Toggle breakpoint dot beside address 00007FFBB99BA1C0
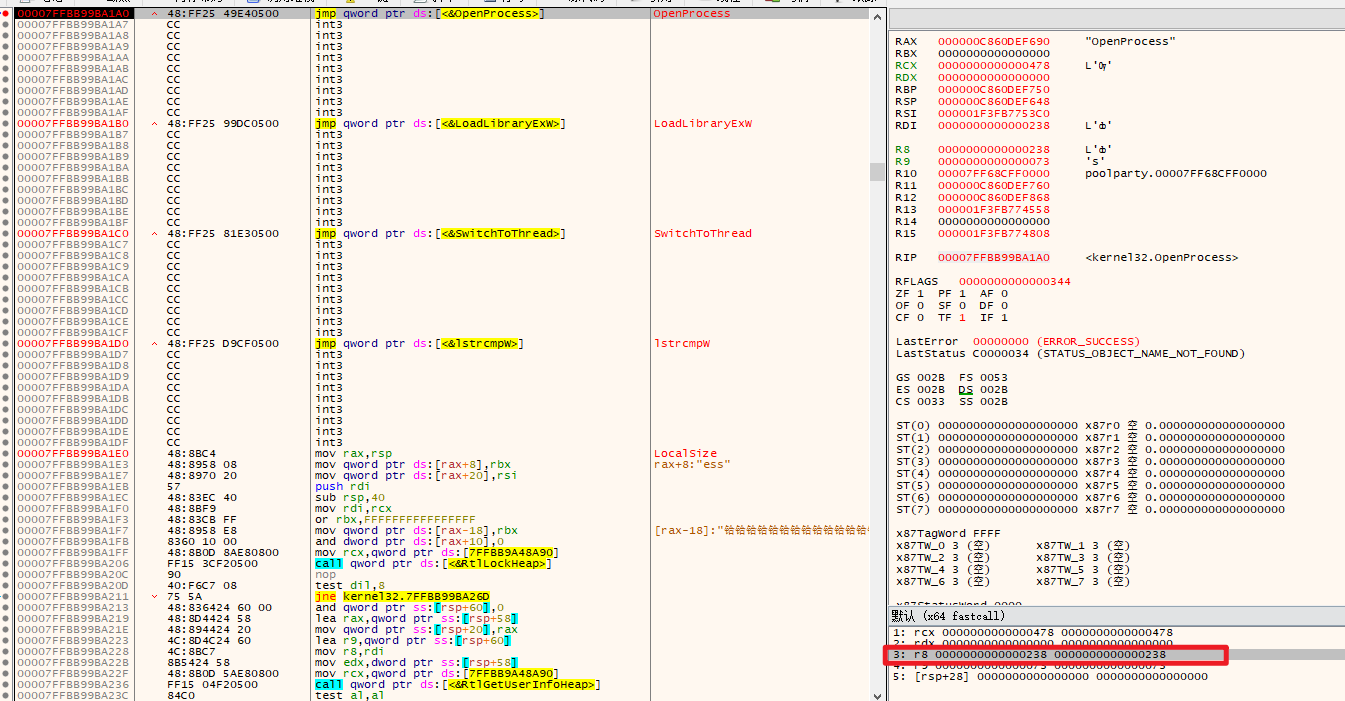Image resolution: width=1345 pixels, height=701 pixels. point(8,234)
